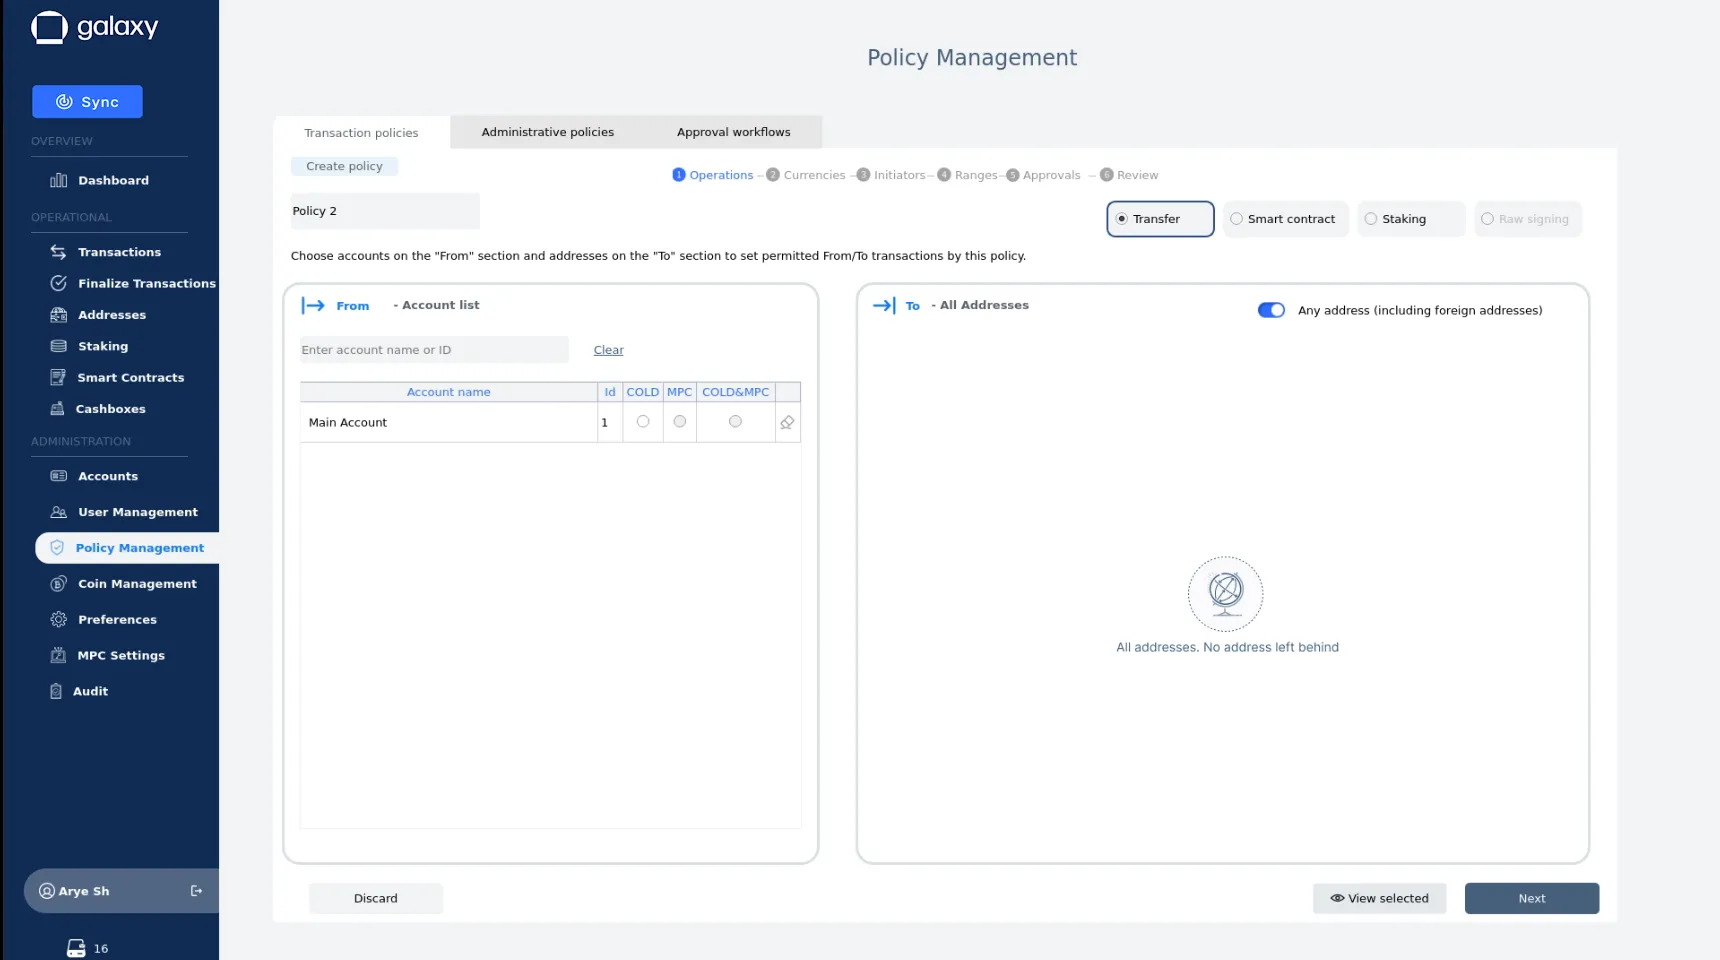Click the Clear link
Viewport: 1720px width, 960px height.
click(x=608, y=350)
